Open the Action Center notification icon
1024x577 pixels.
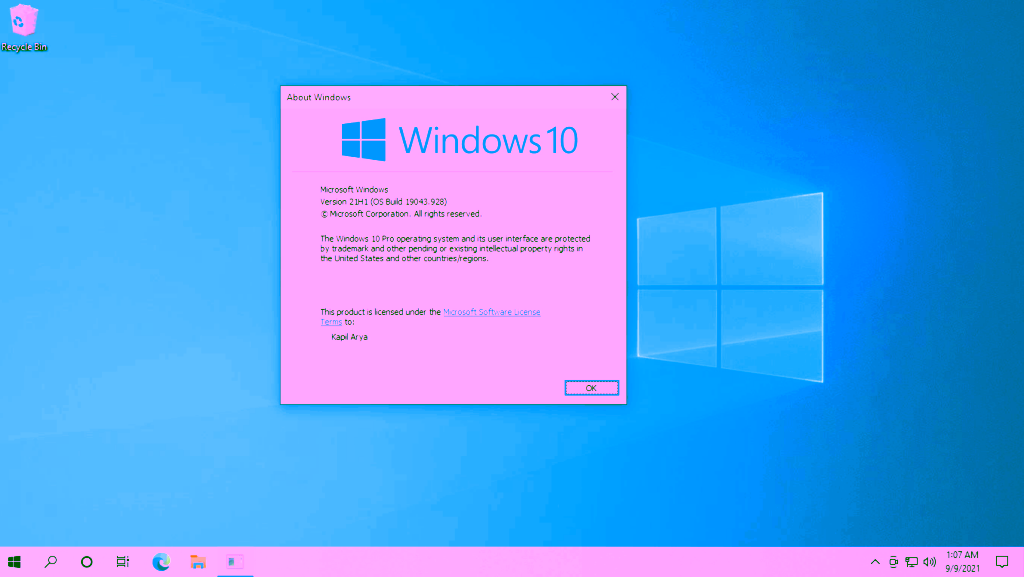[1002, 562]
